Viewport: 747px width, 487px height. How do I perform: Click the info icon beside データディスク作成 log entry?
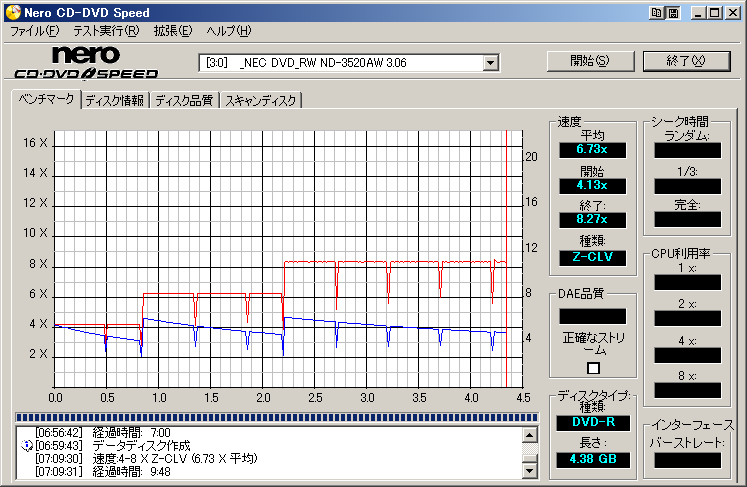click(x=27, y=445)
